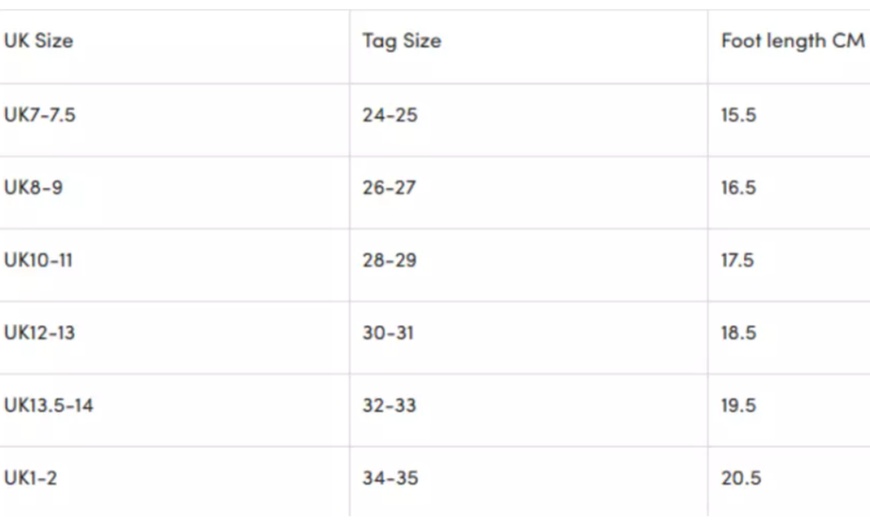870x524 pixels.
Task: Click the 18.5 foot length value
Action: (x=739, y=333)
